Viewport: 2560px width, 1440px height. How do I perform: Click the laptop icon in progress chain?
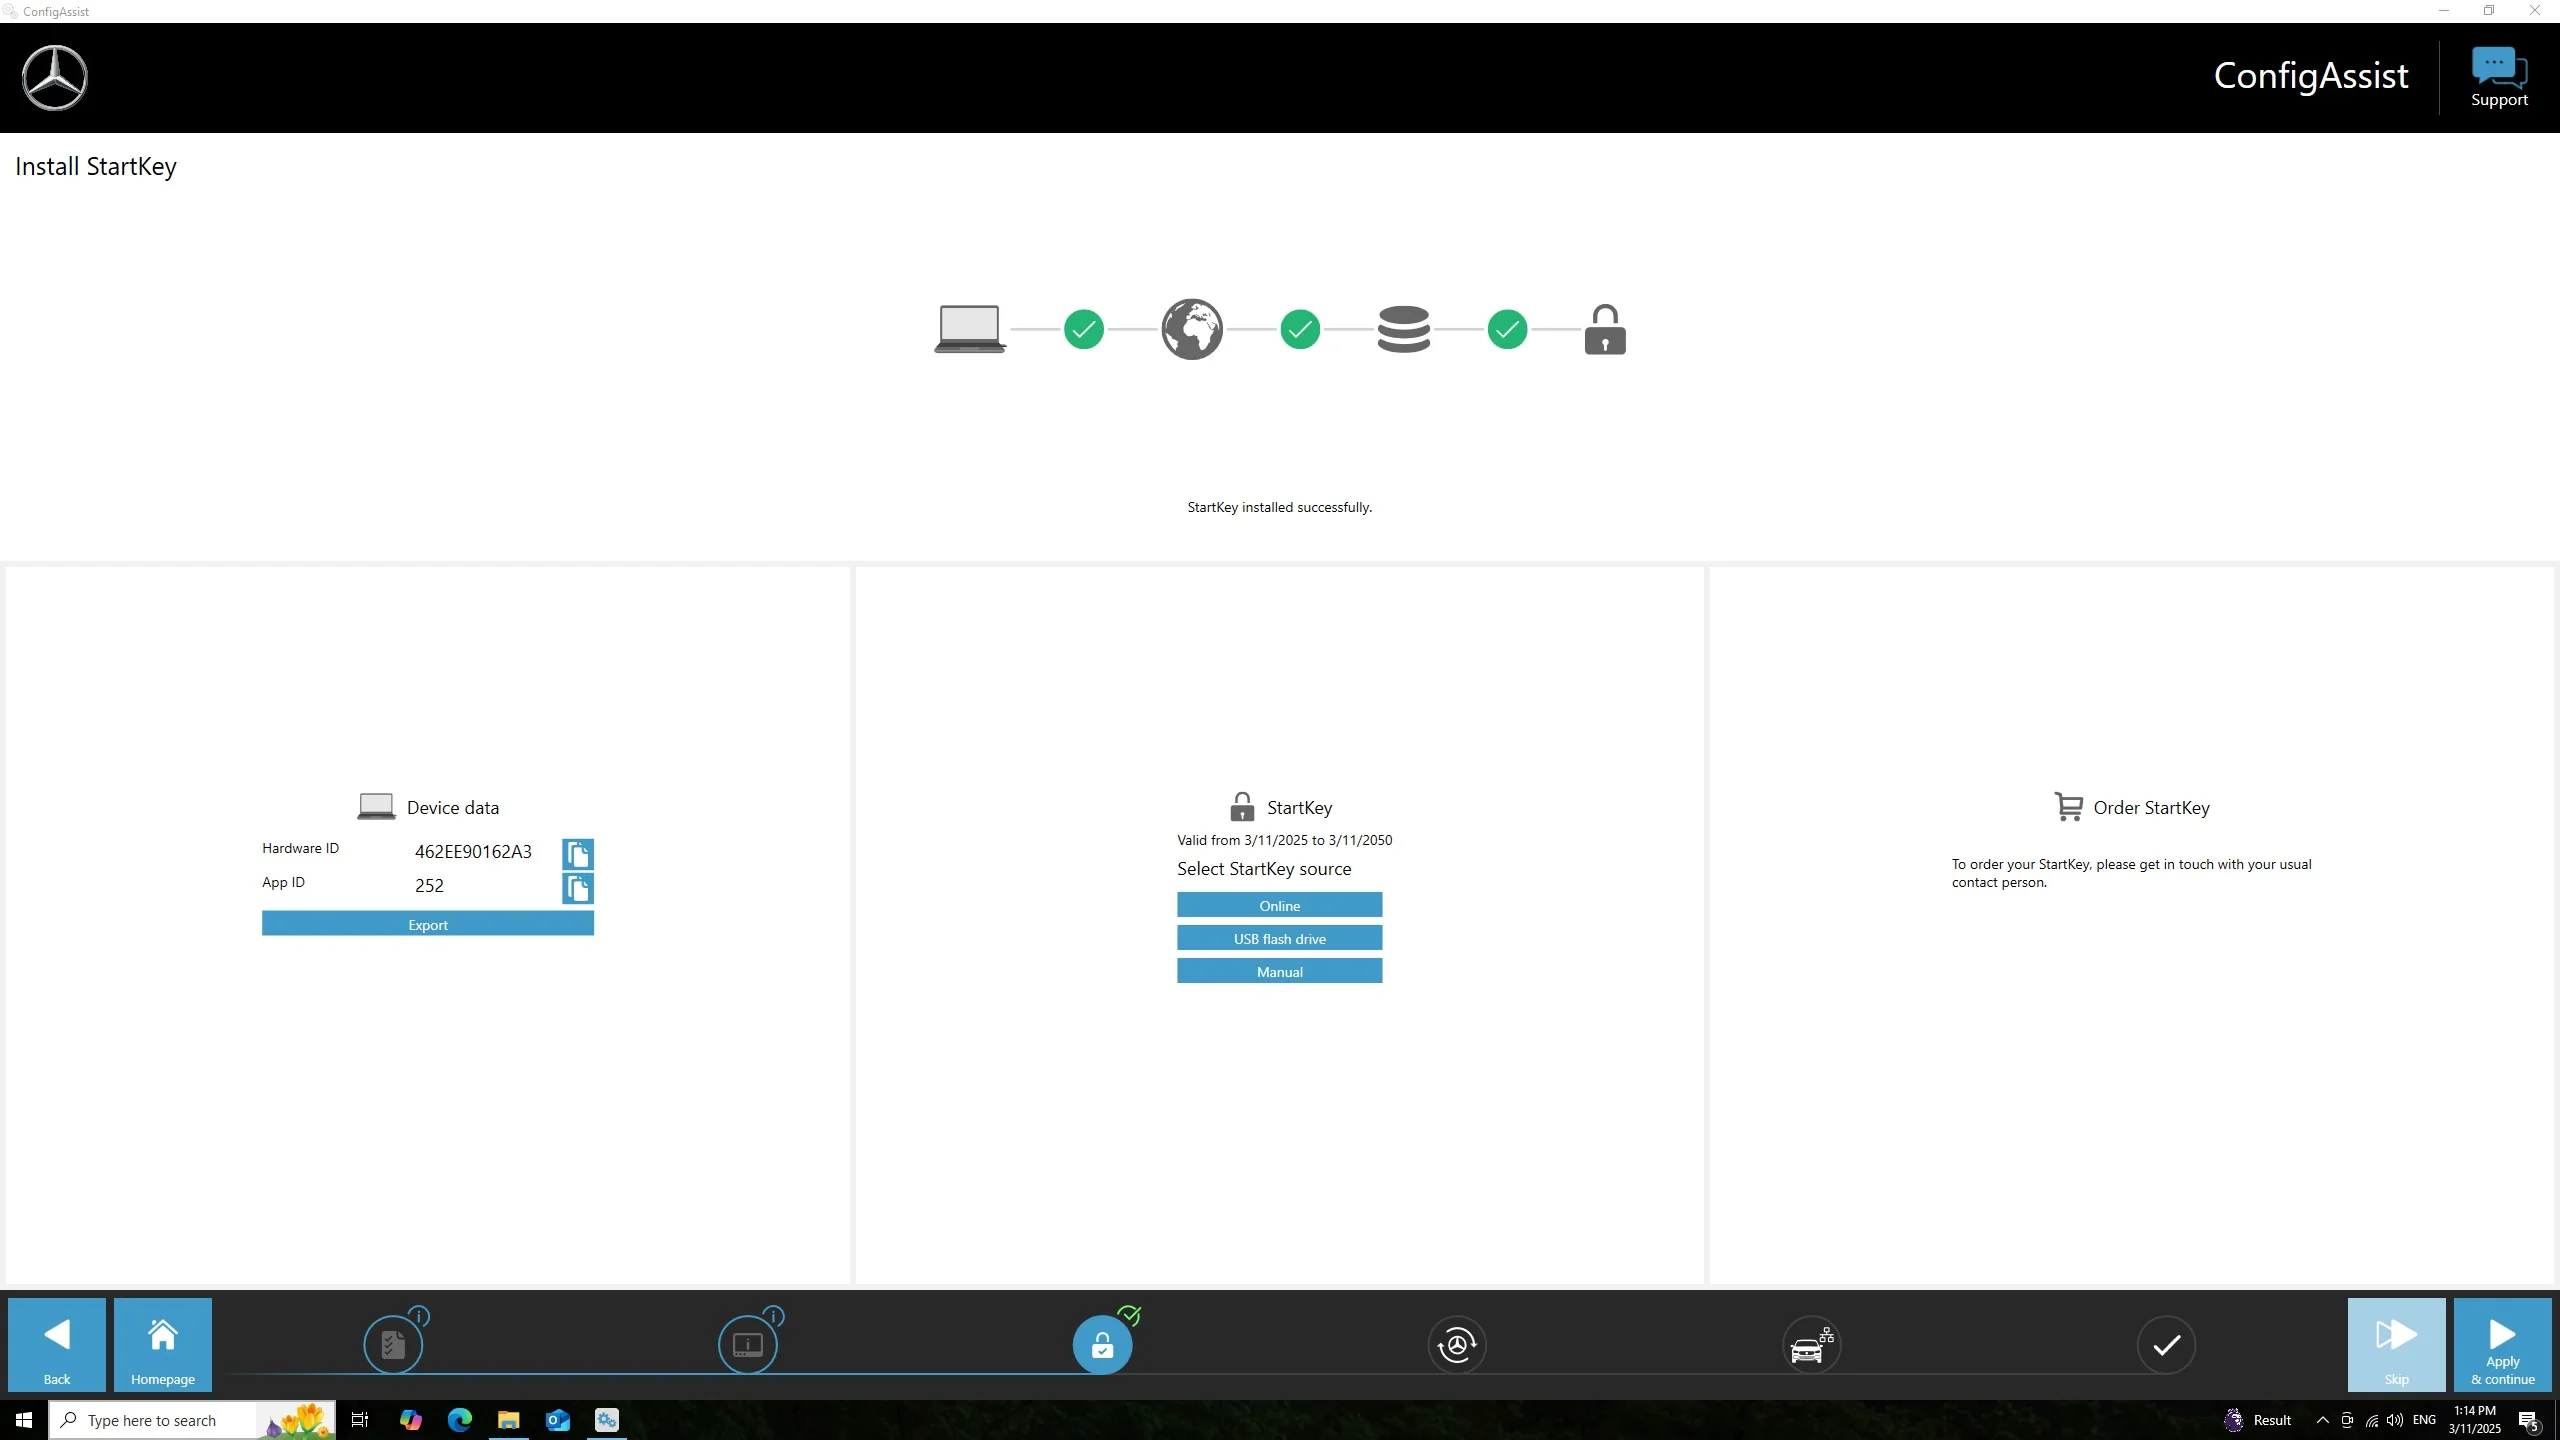click(970, 329)
